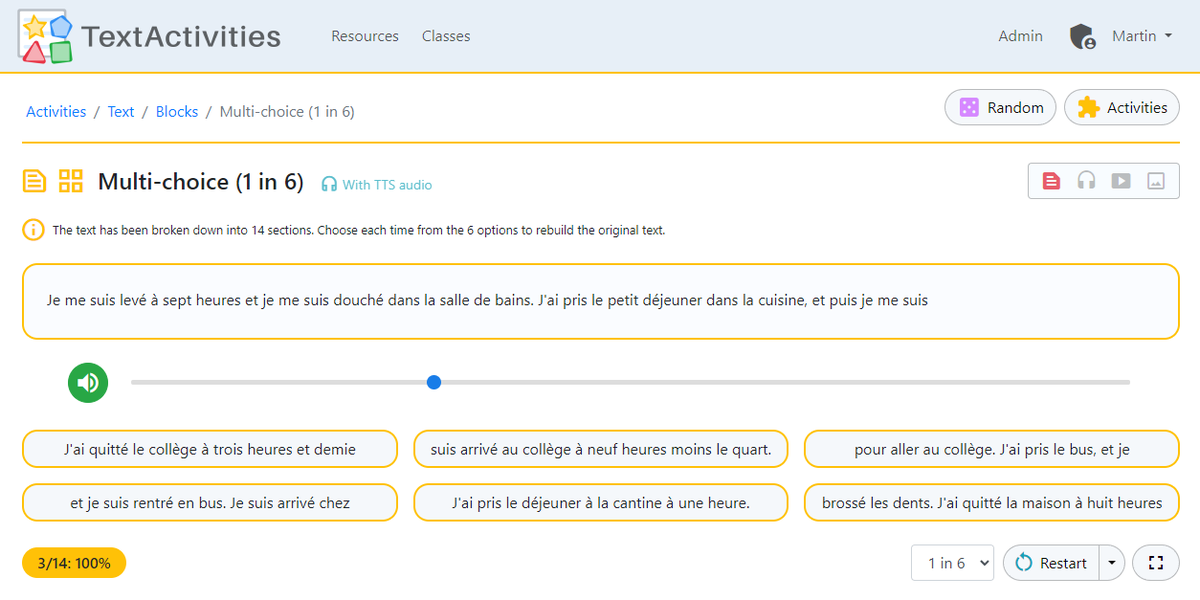Image resolution: width=1200 pixels, height=600 pixels.
Task: Click the yellow text page icon beside title
Action: tap(34, 181)
